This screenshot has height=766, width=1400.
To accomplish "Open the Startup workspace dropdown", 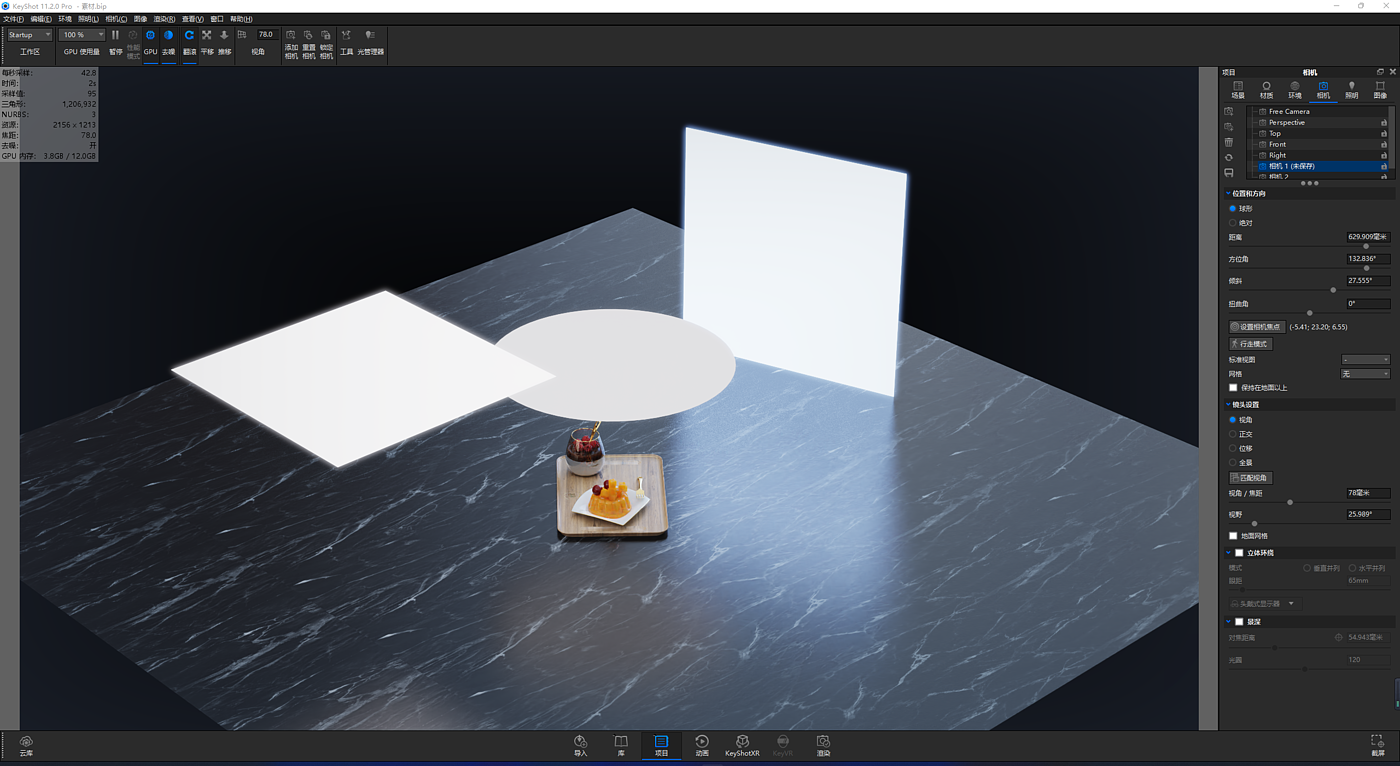I will [x=29, y=35].
